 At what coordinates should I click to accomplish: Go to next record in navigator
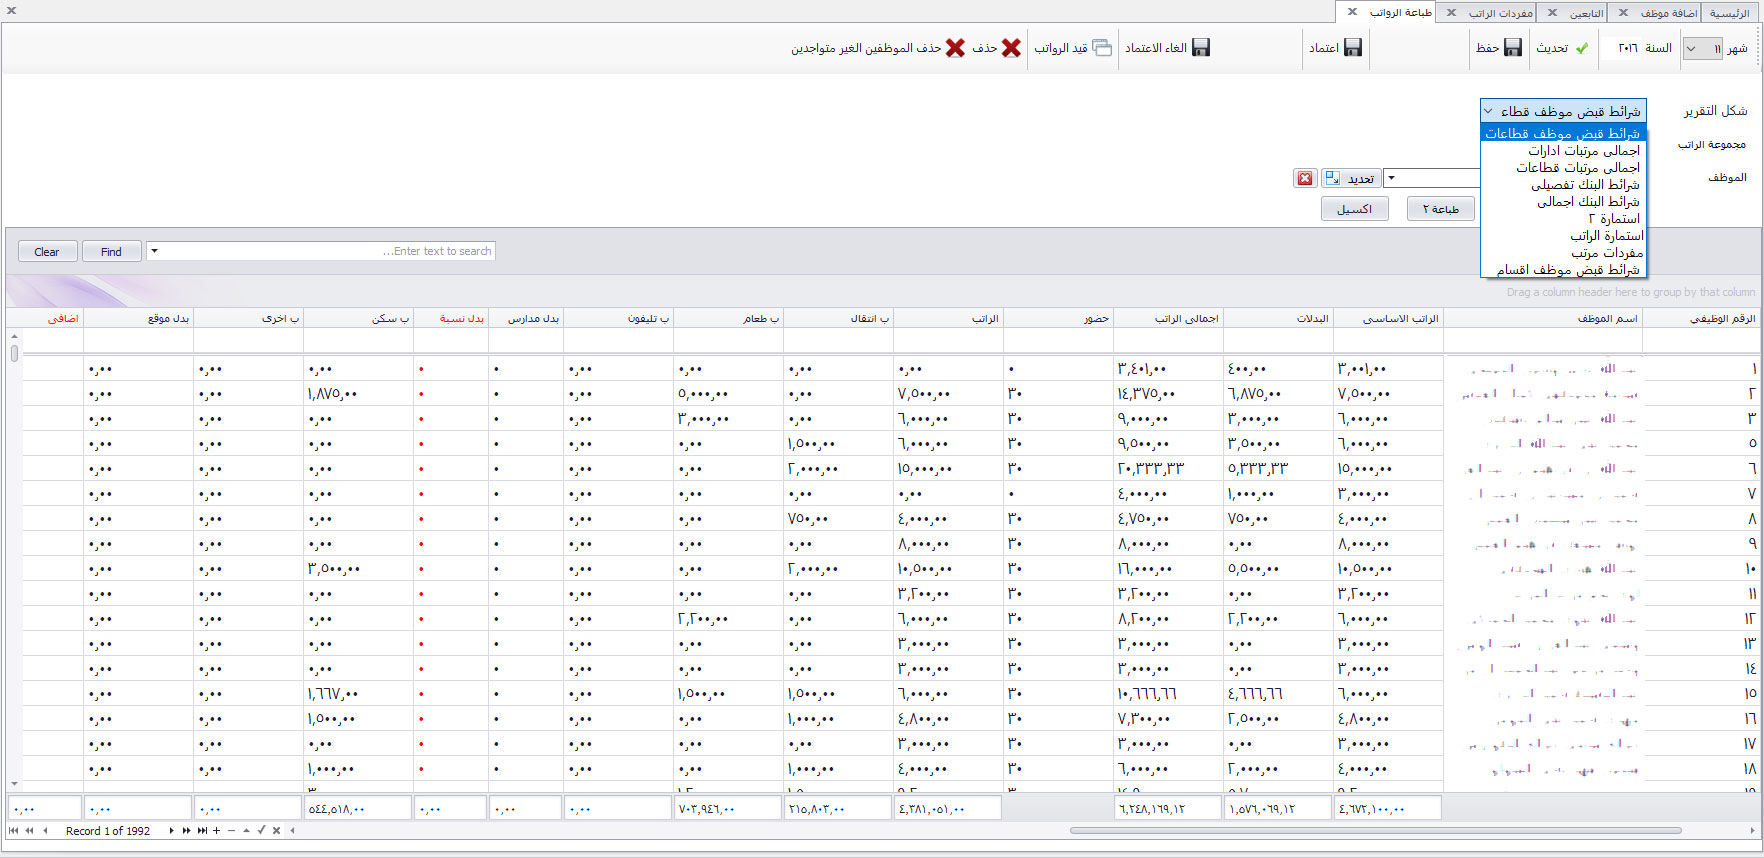(x=171, y=831)
